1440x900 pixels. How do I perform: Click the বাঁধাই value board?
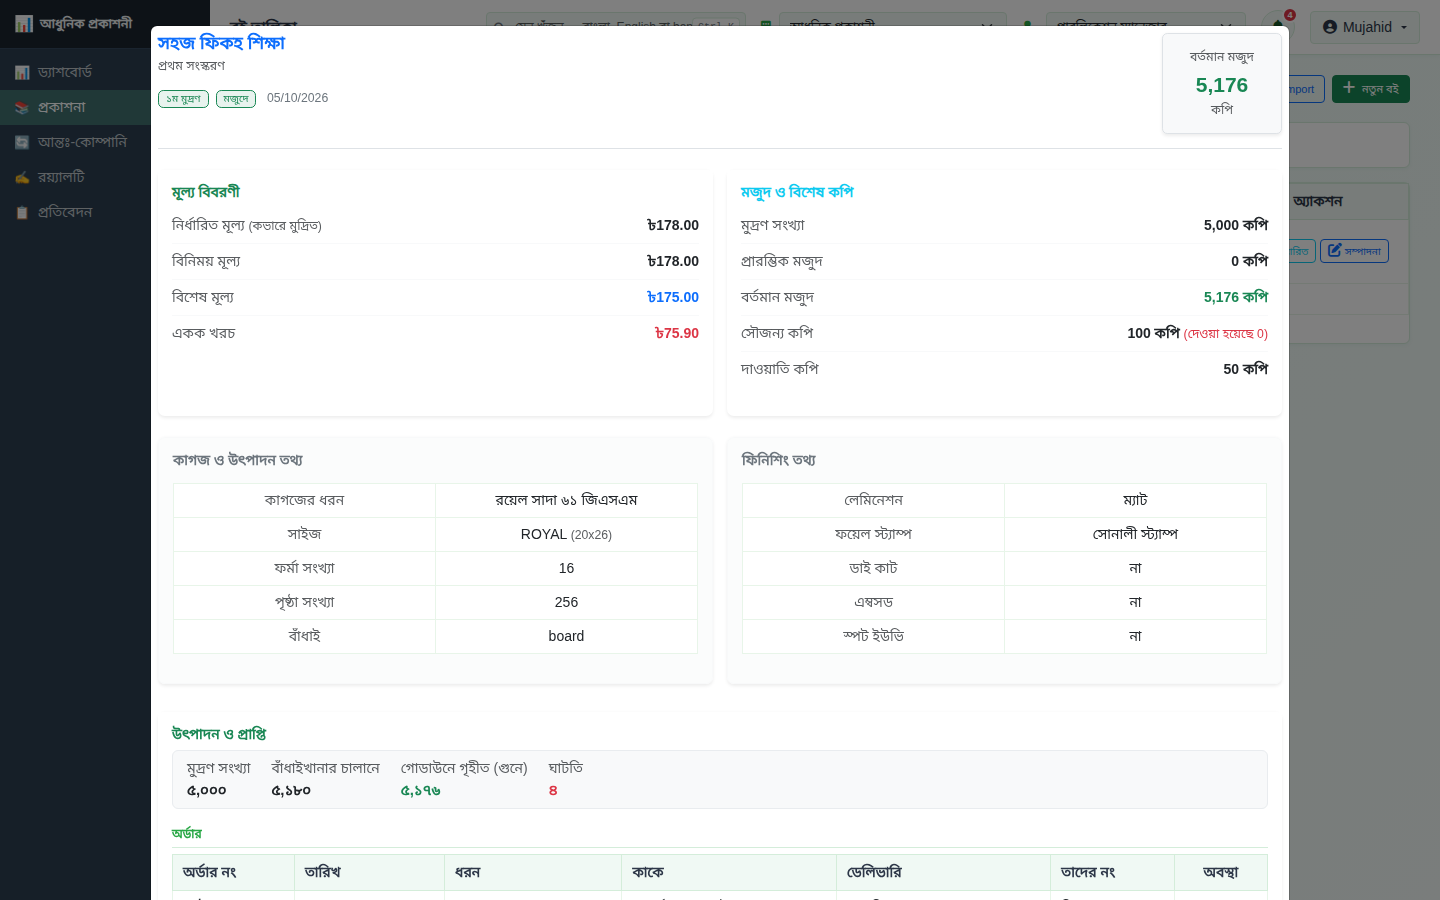click(566, 636)
